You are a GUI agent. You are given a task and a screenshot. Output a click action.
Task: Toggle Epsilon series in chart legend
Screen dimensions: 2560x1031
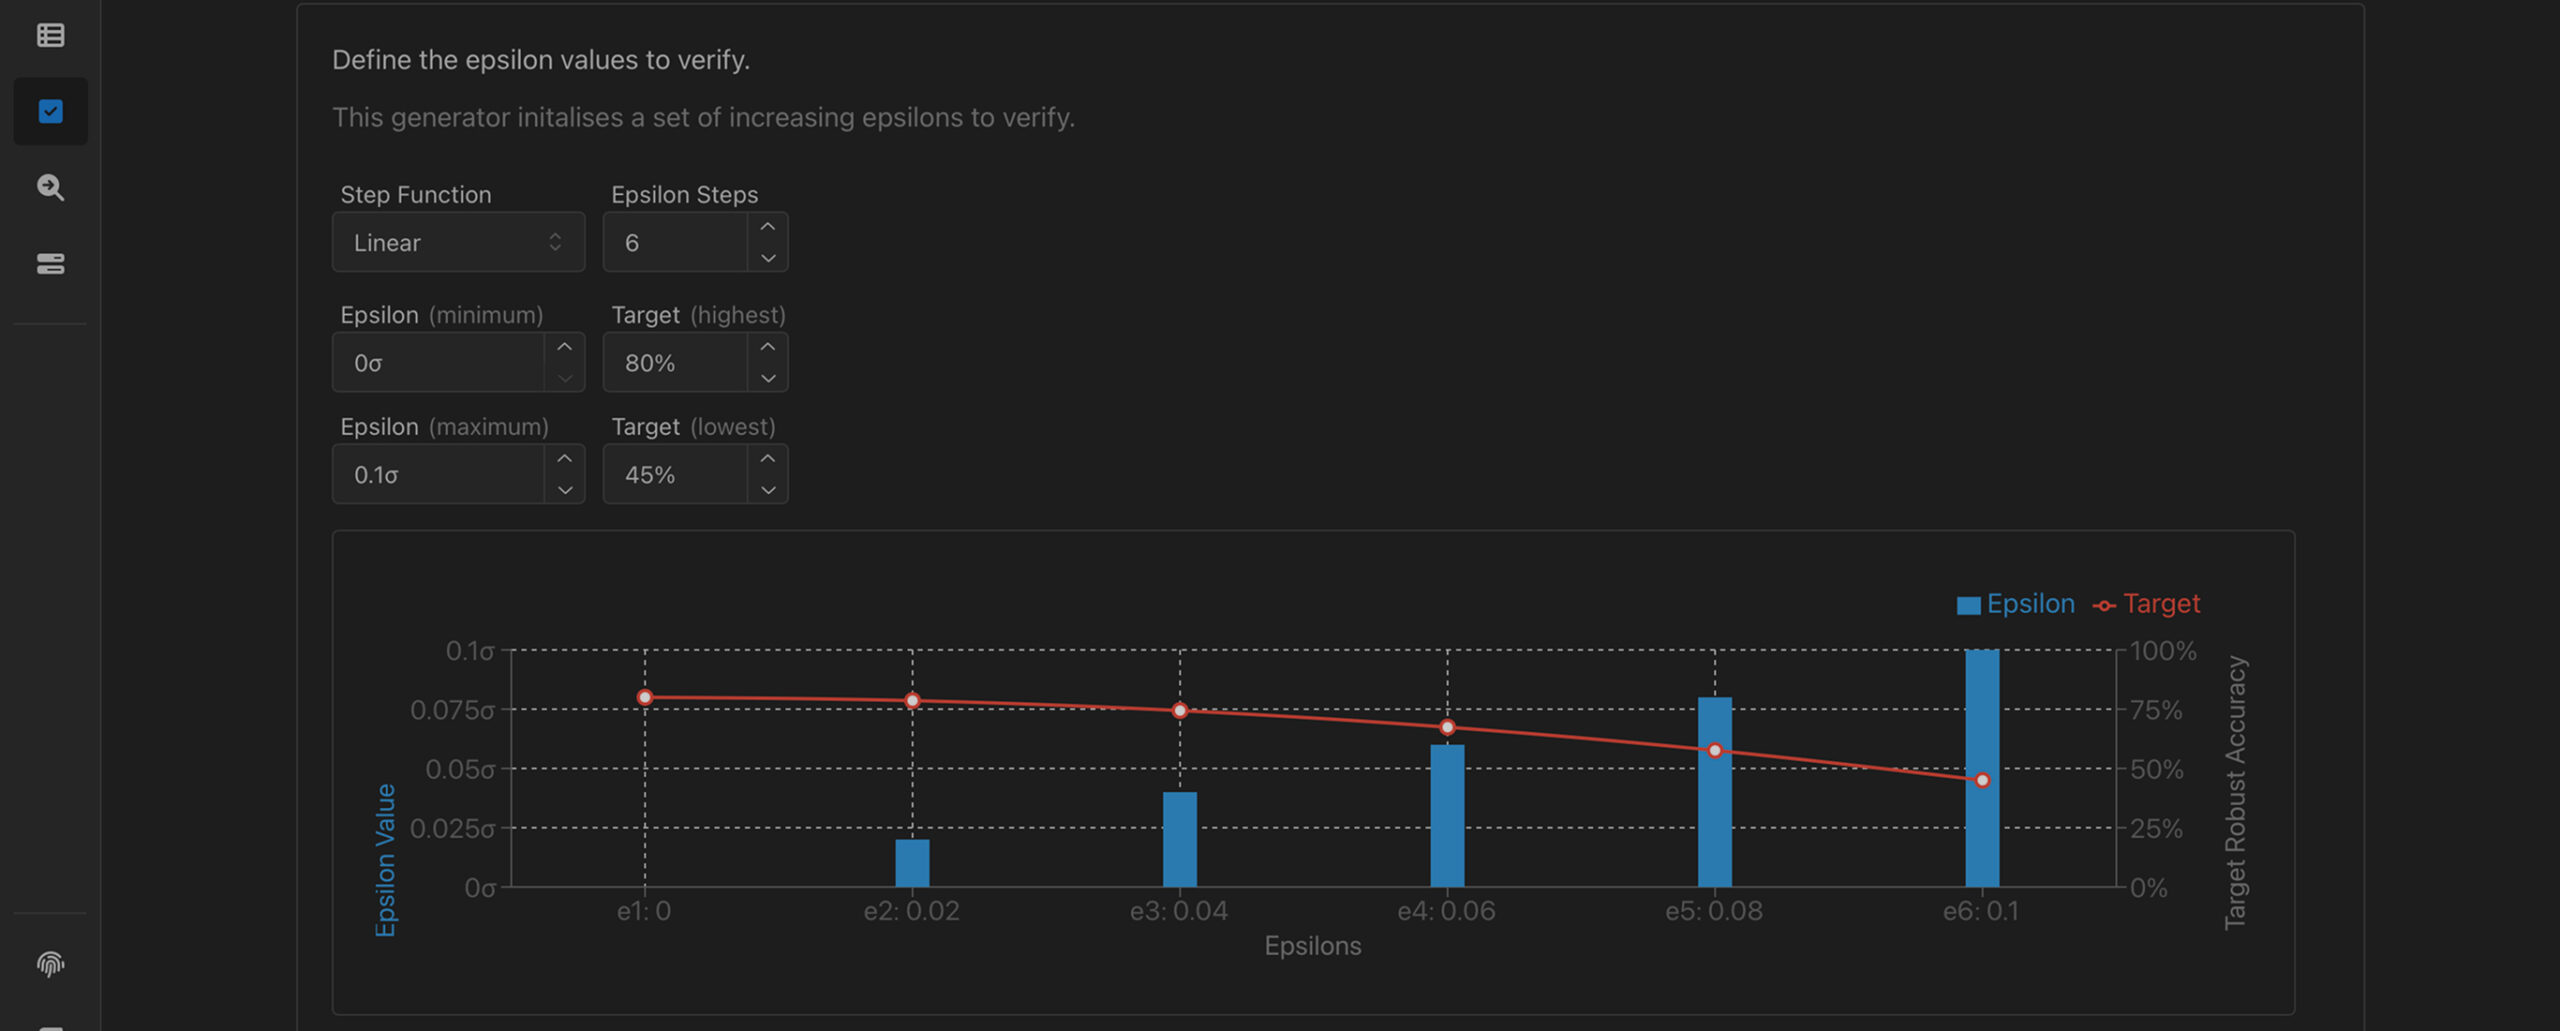click(2015, 604)
